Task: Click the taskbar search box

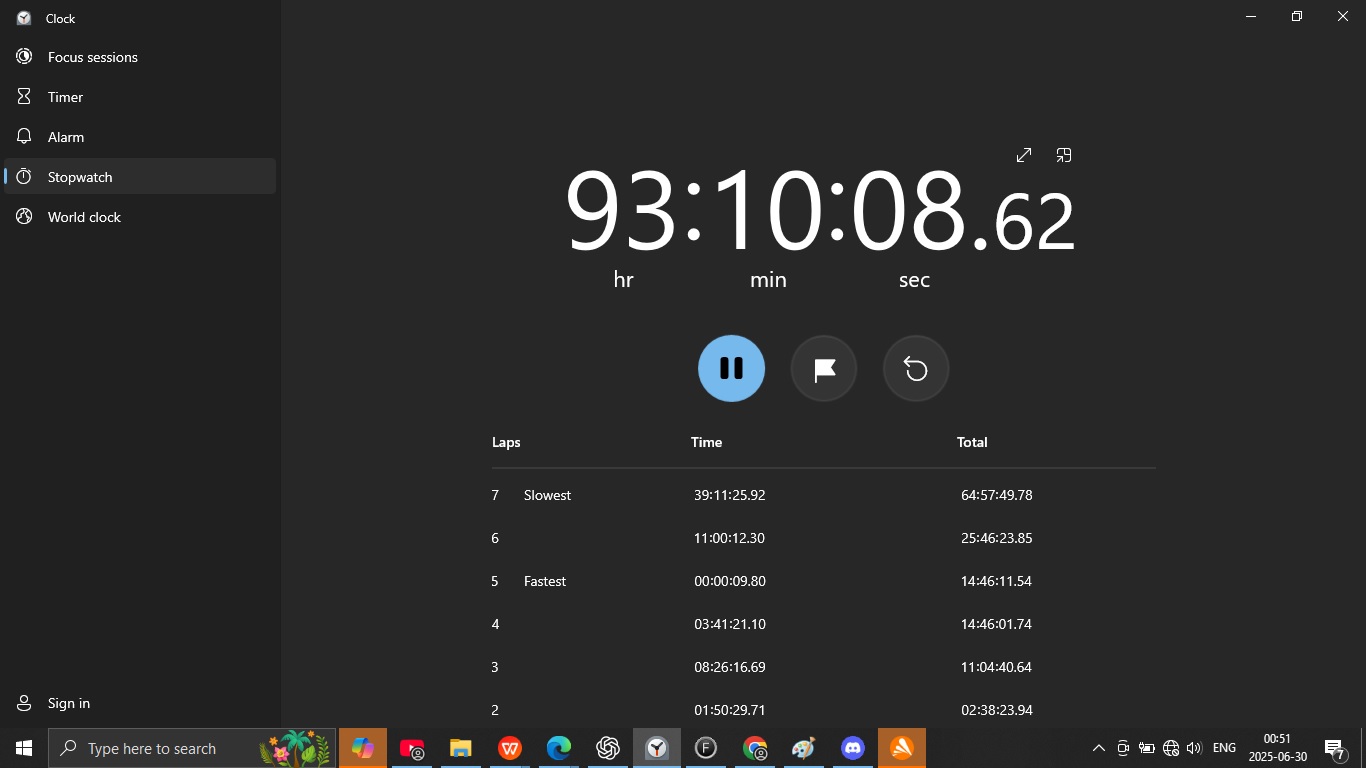Action: (x=192, y=748)
